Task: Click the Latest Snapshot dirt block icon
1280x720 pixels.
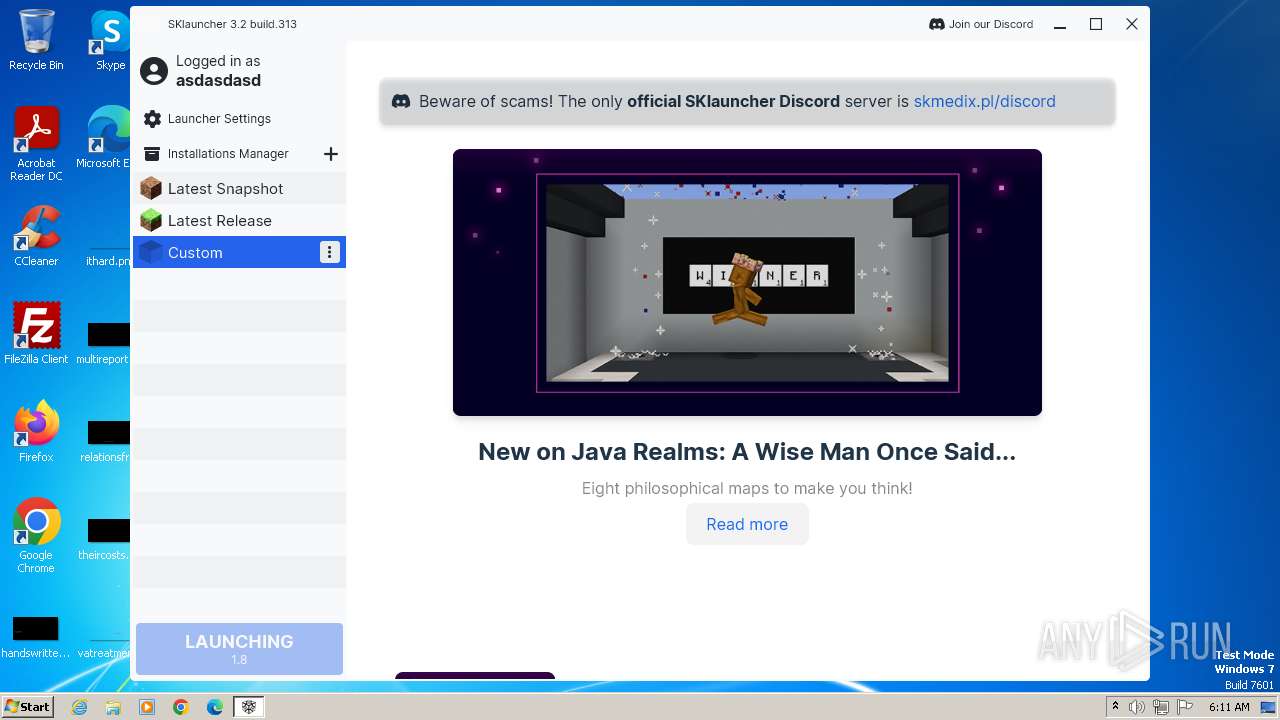Action: point(151,188)
